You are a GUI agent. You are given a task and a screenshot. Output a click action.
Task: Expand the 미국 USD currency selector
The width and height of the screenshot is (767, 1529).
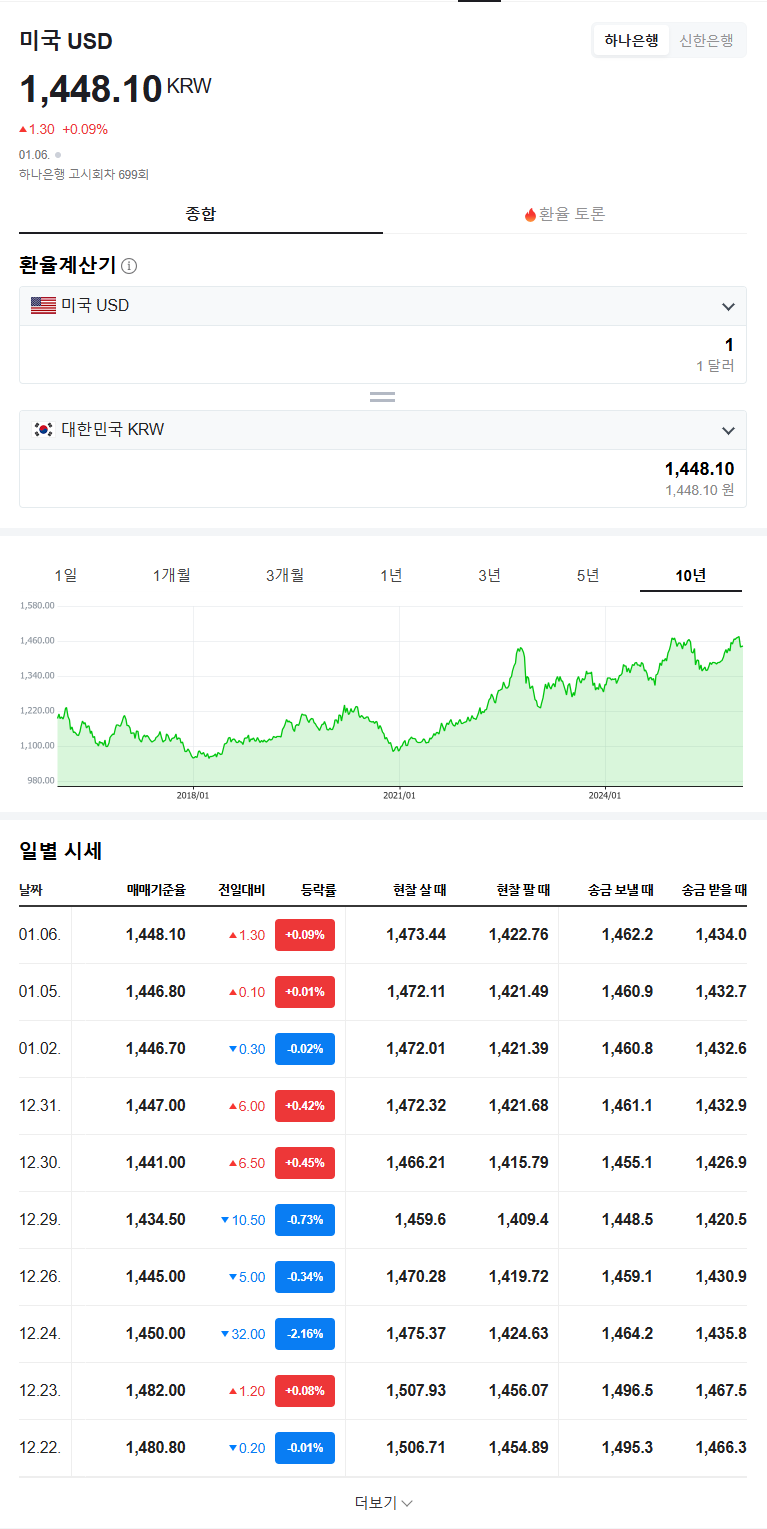[728, 305]
